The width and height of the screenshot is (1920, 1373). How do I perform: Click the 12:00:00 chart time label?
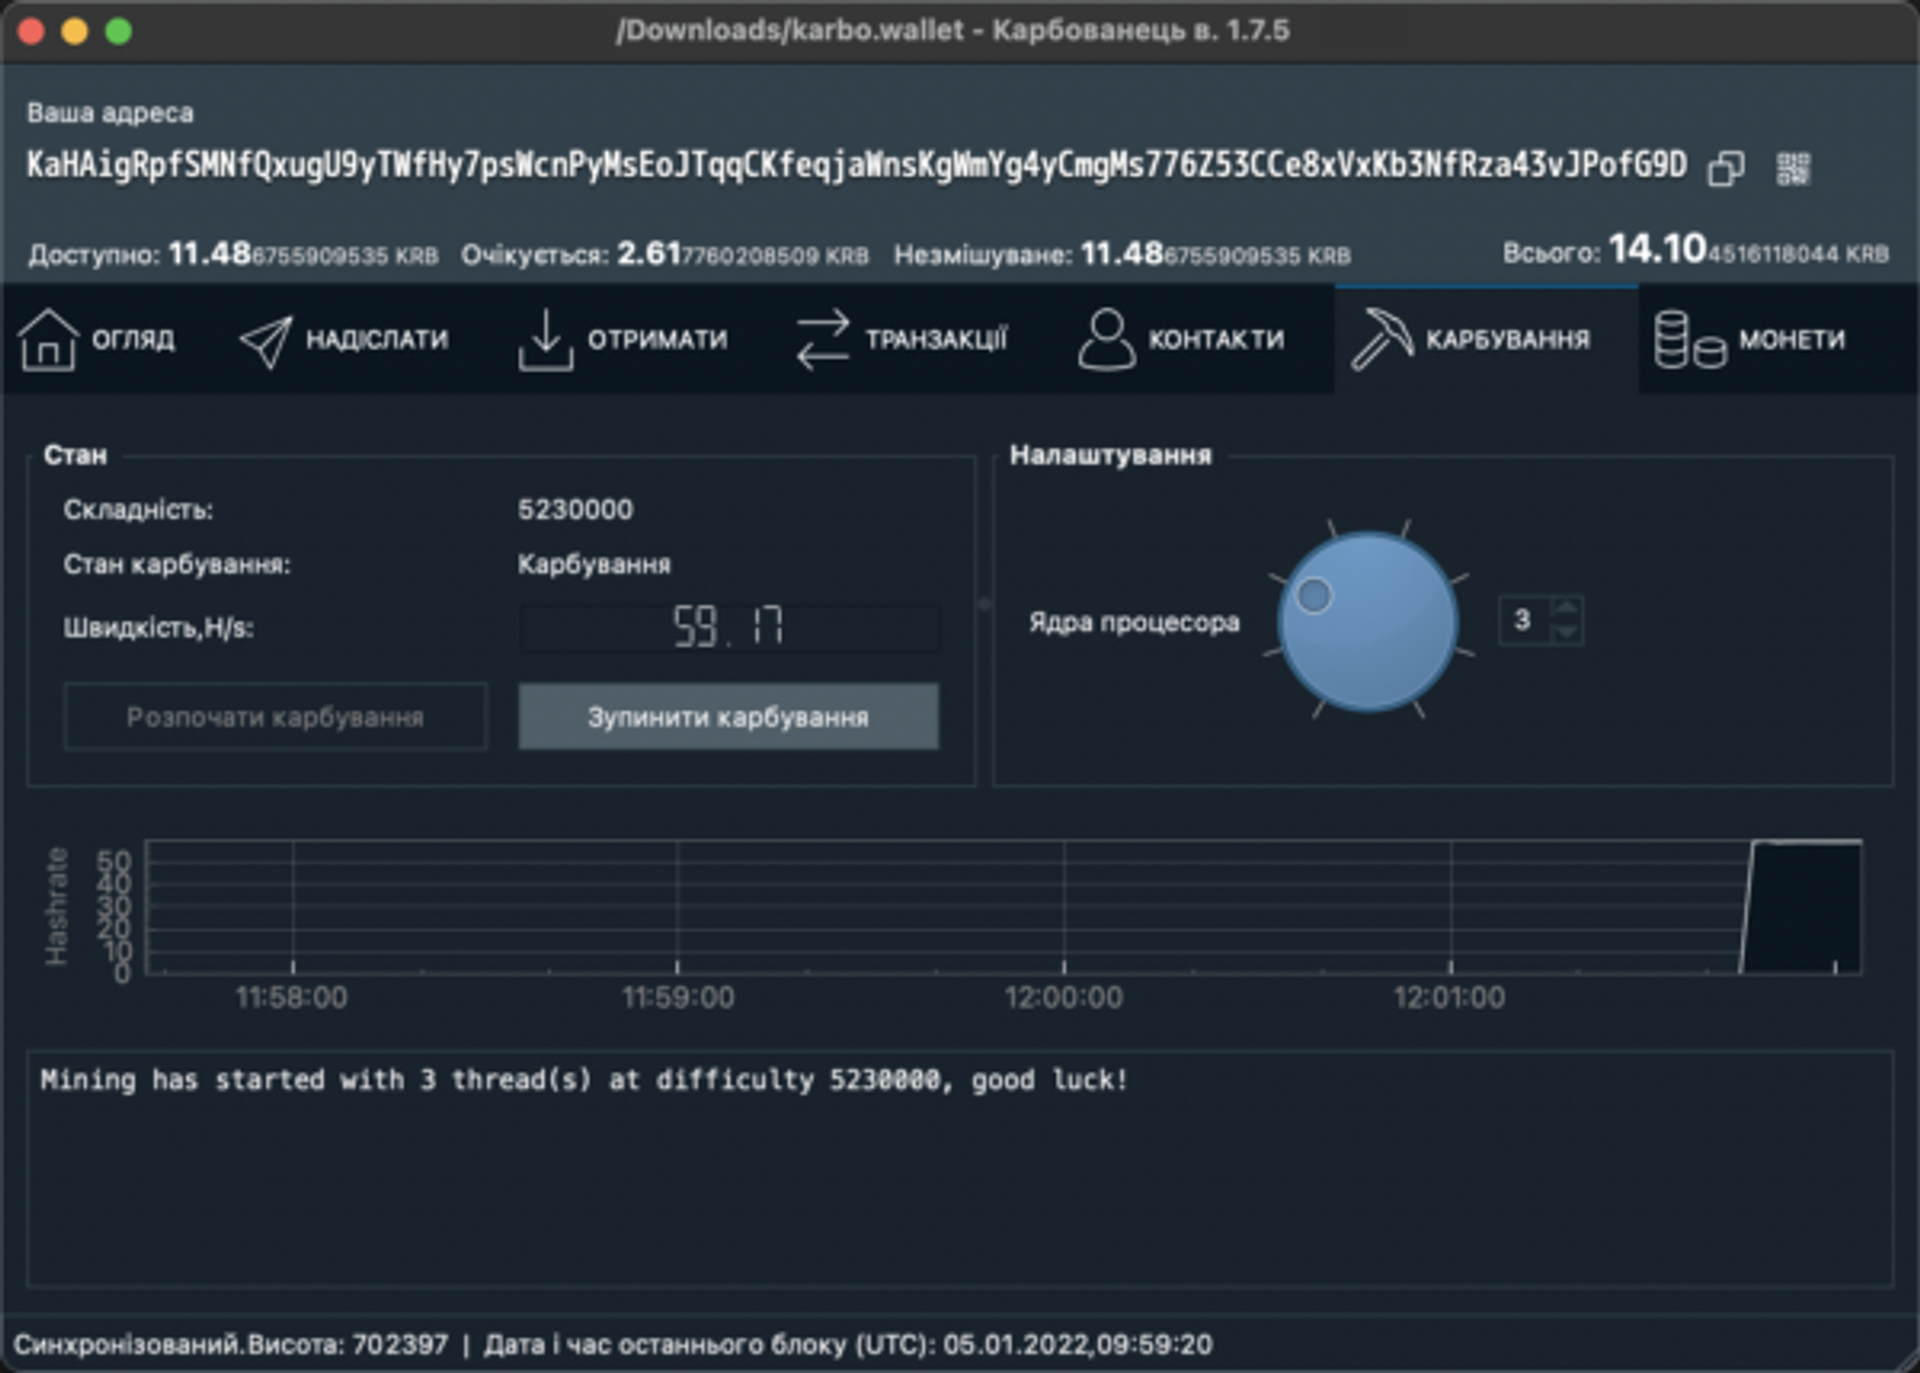pos(1063,997)
